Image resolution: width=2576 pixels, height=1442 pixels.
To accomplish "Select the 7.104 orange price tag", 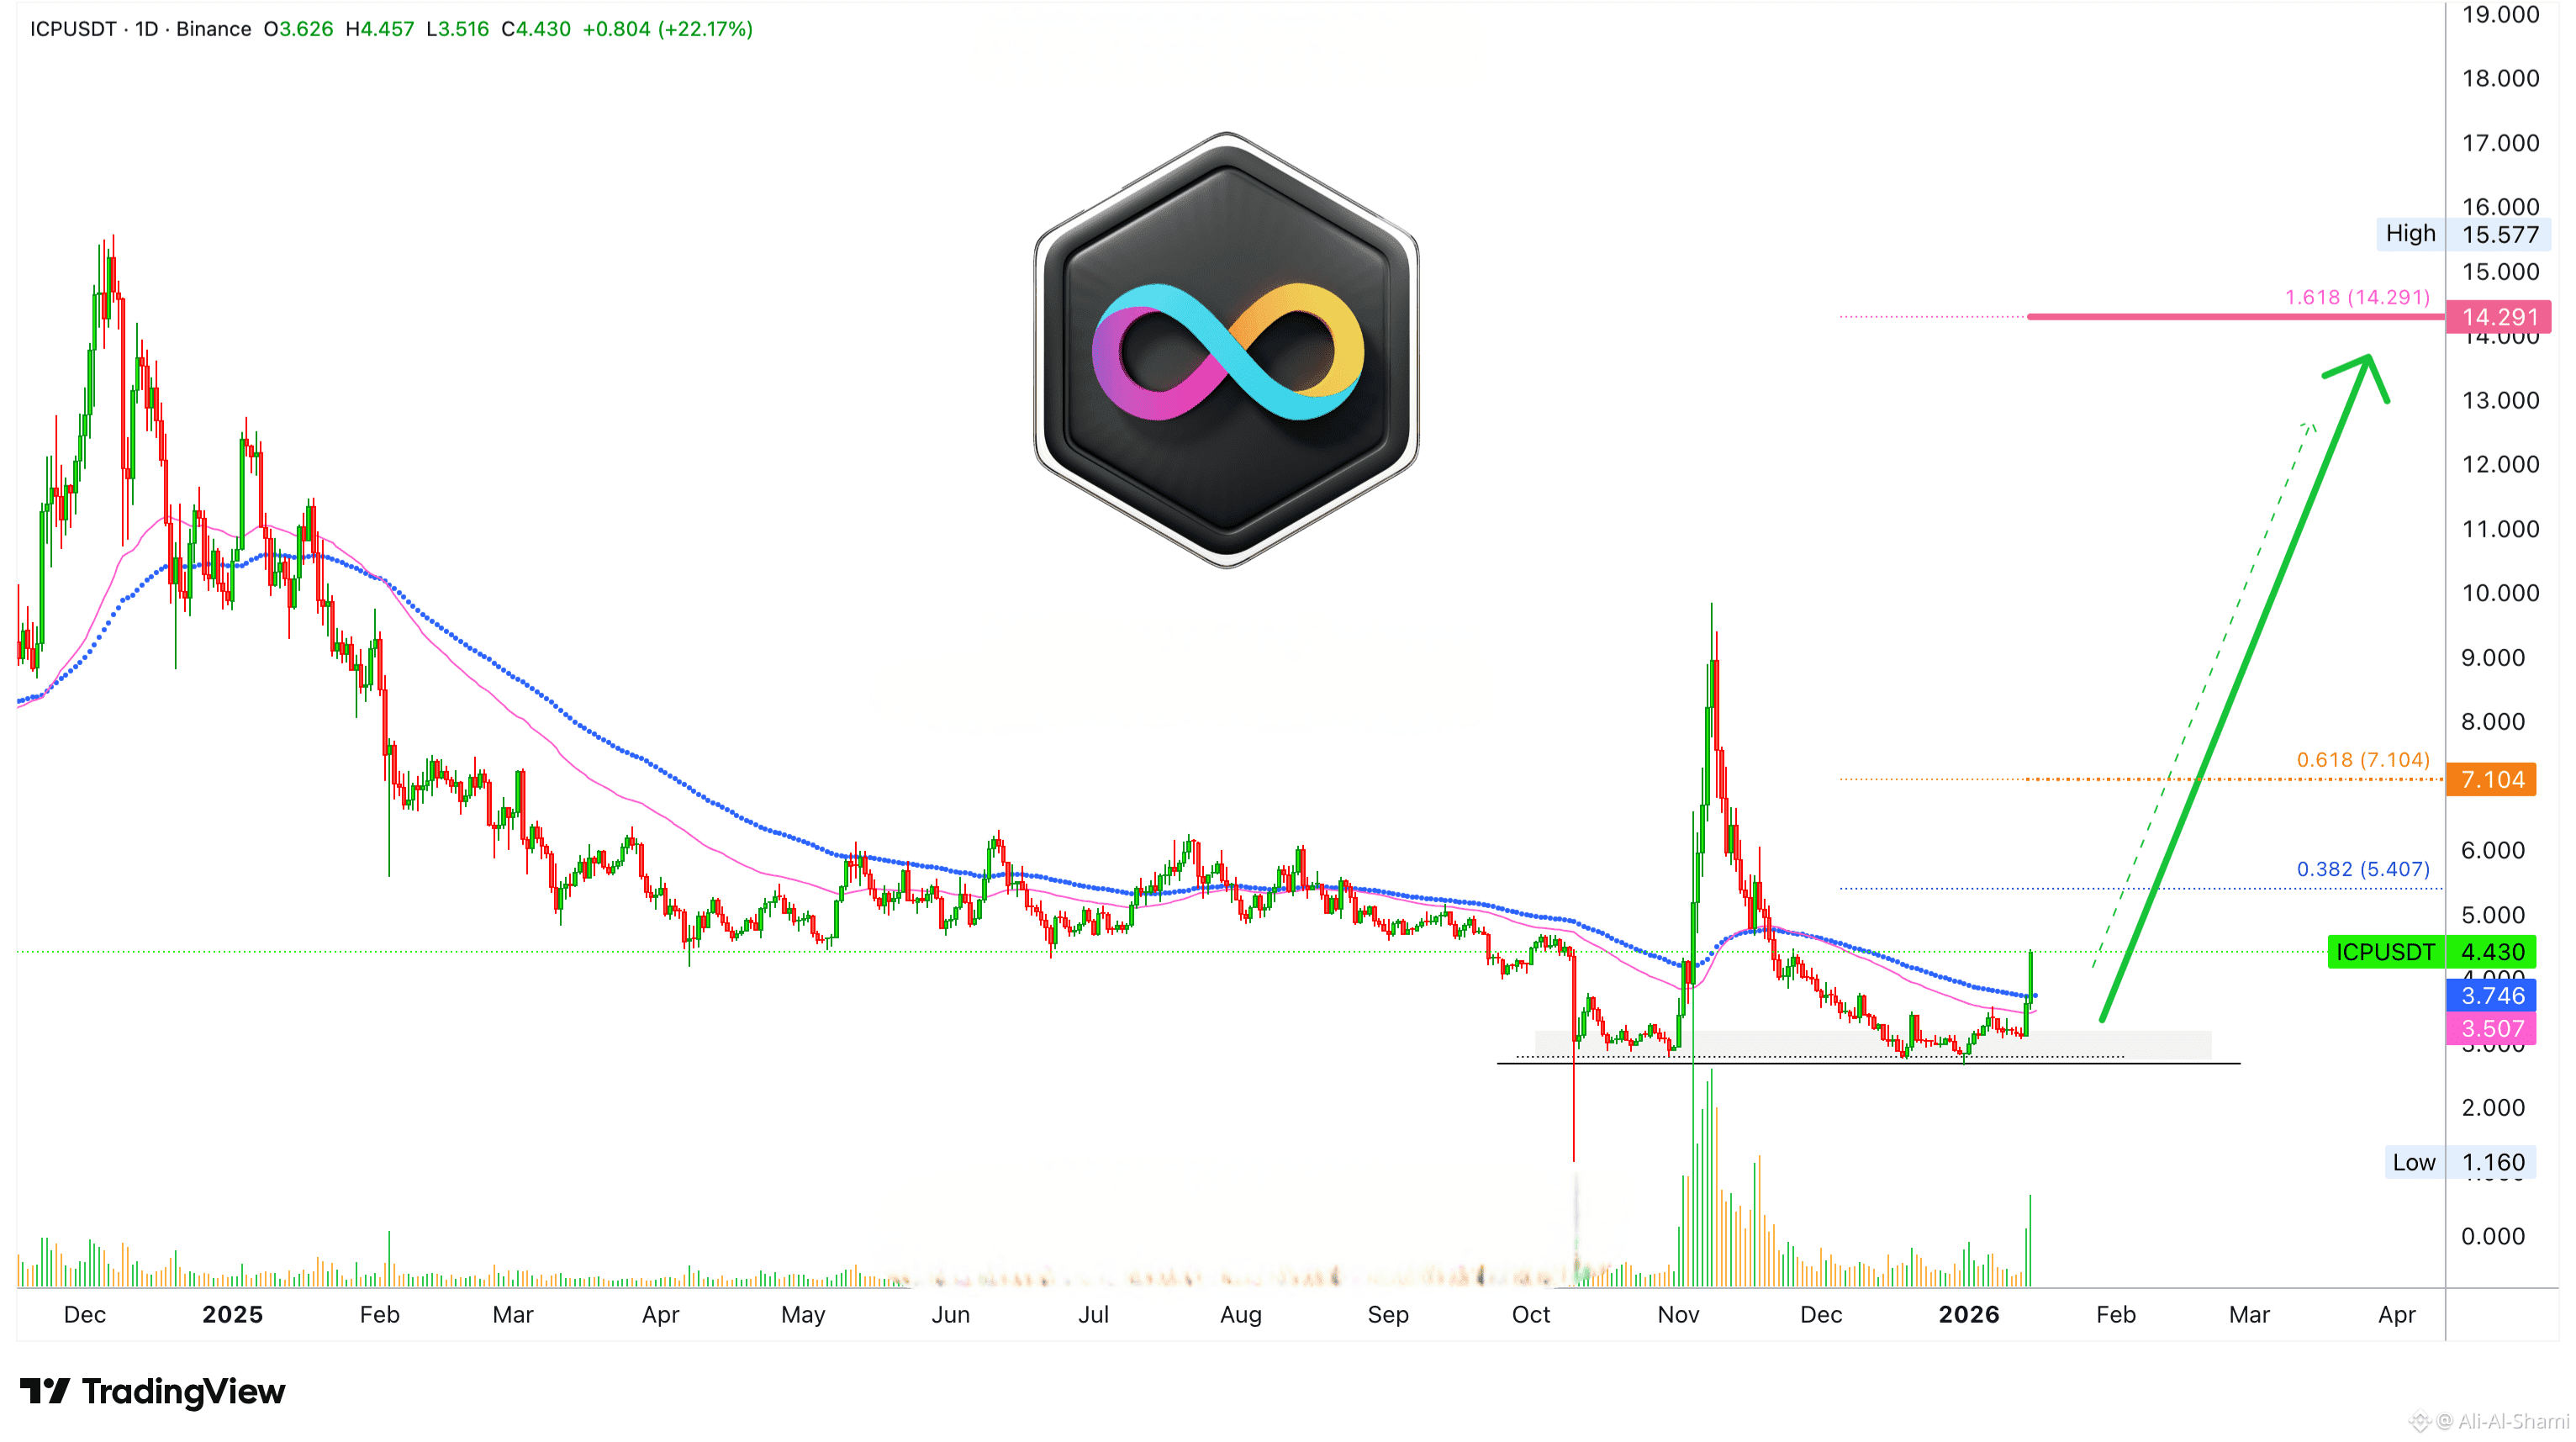I will coord(2492,779).
